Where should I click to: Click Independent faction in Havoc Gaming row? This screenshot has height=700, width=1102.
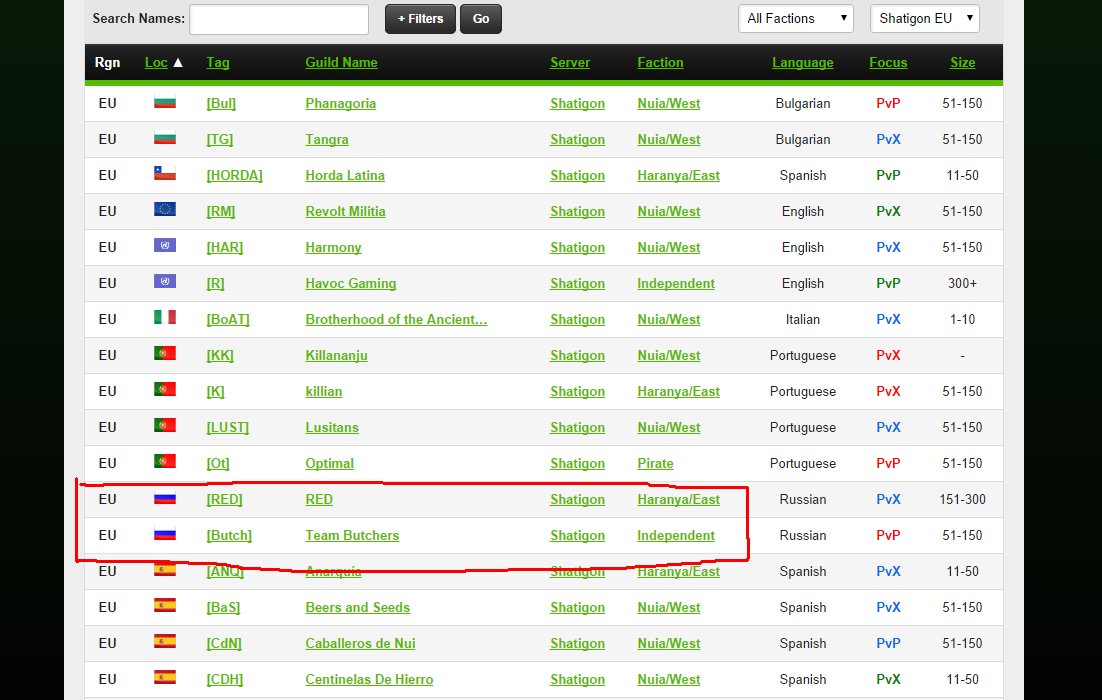click(676, 283)
